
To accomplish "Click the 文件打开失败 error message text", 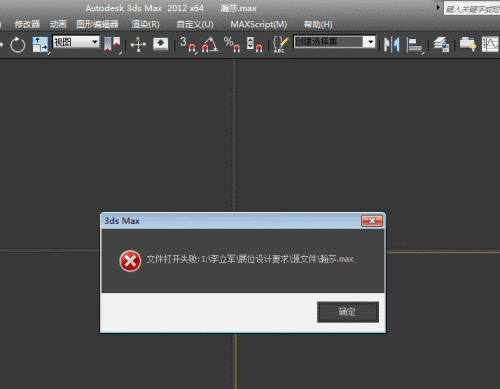I will [x=250, y=259].
